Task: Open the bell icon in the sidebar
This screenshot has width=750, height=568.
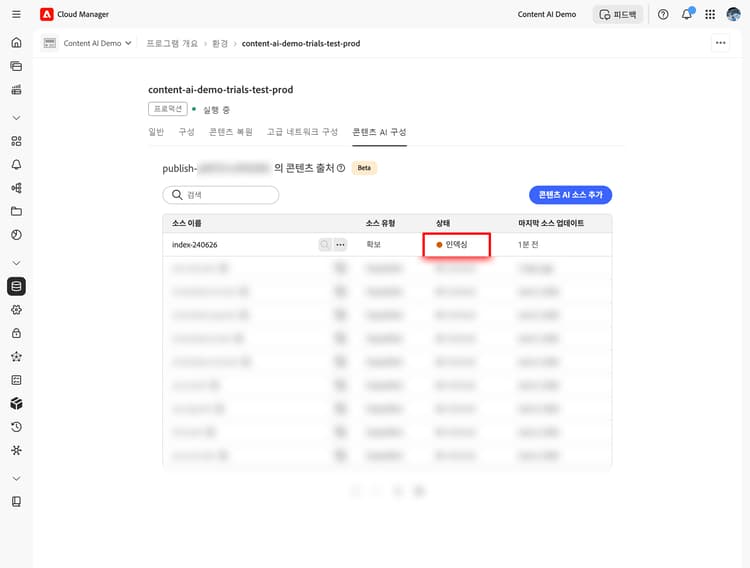Action: coord(16,165)
